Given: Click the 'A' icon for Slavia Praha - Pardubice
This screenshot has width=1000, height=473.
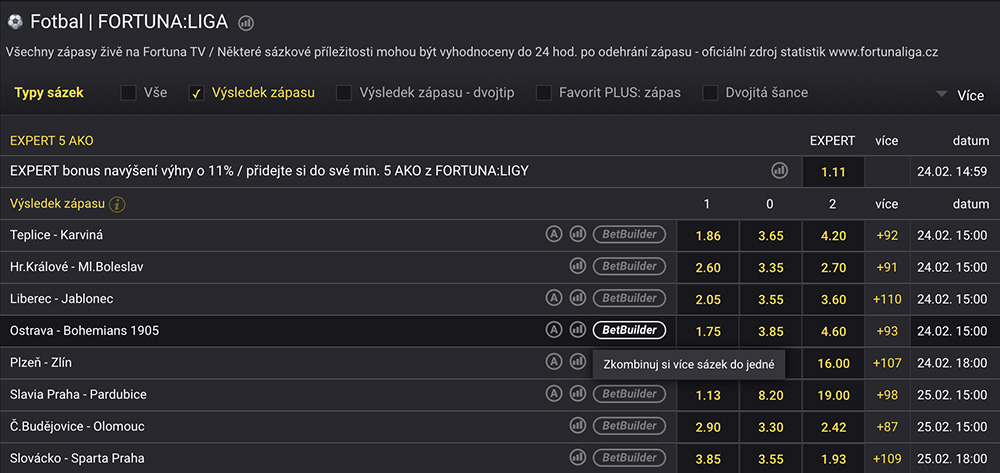Looking at the screenshot, I should (554, 394).
